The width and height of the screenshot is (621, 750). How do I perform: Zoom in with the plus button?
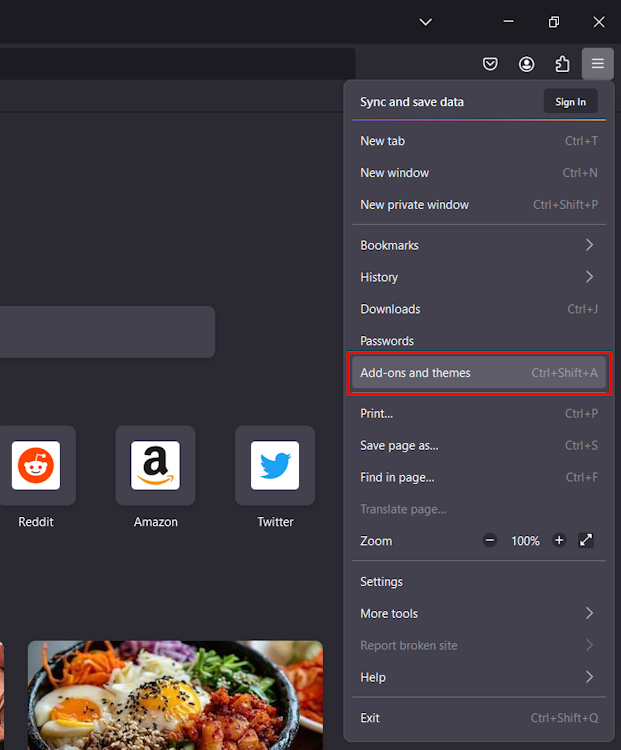click(x=559, y=540)
